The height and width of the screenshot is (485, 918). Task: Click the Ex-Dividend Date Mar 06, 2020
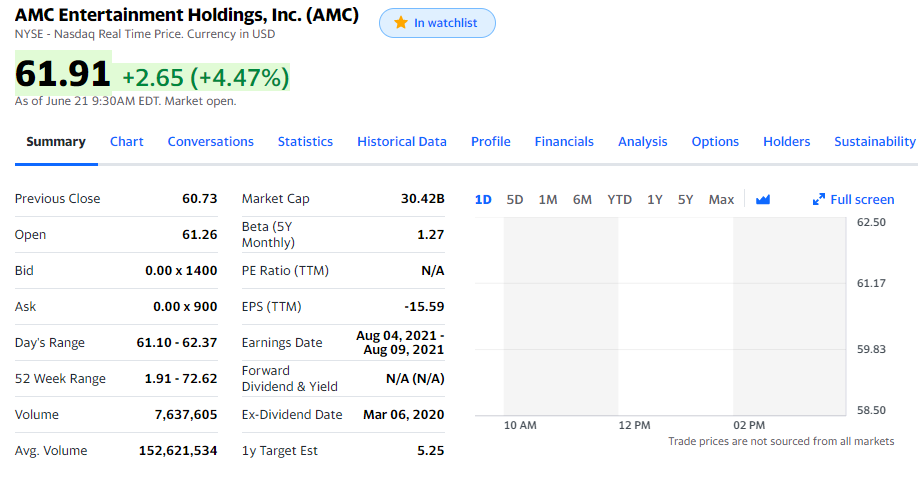click(x=403, y=415)
